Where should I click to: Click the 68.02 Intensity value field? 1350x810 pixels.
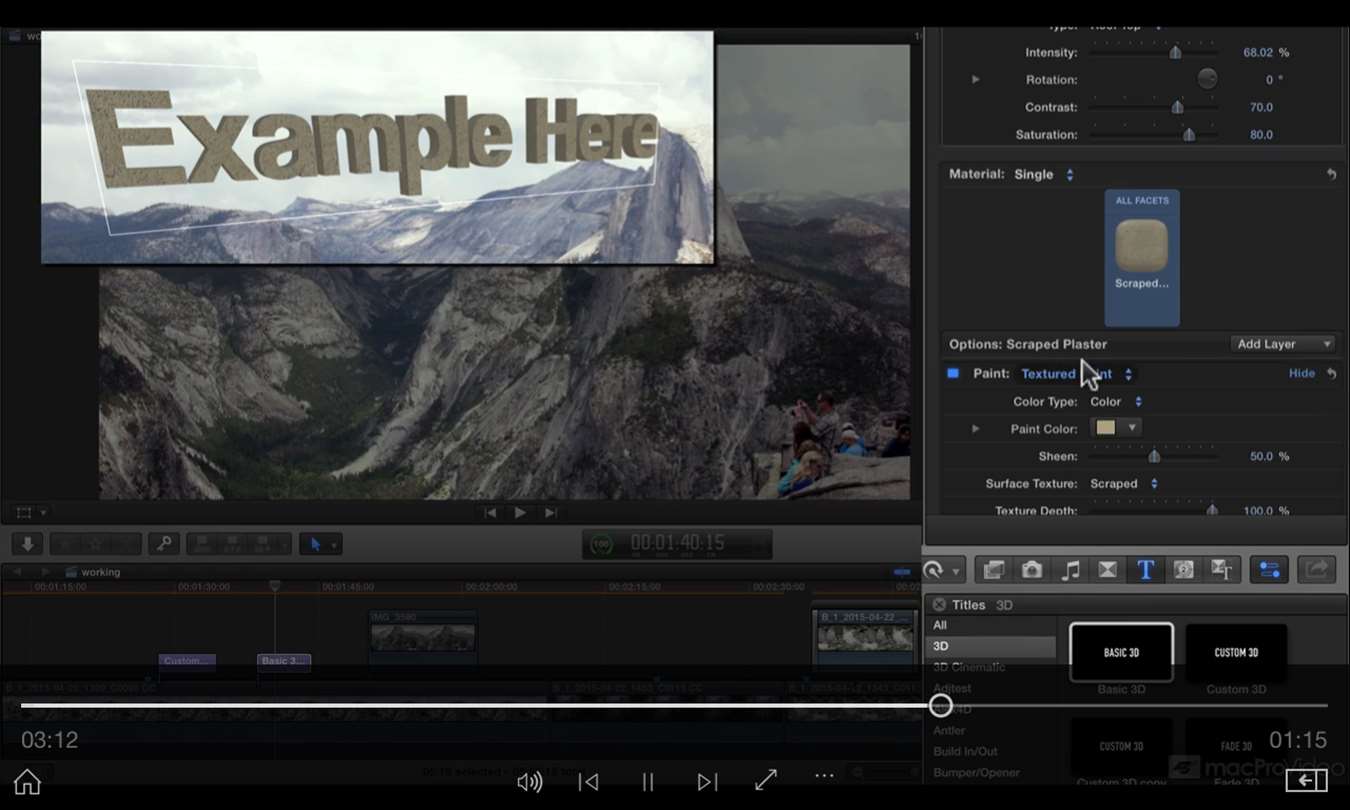pyautogui.click(x=1258, y=53)
